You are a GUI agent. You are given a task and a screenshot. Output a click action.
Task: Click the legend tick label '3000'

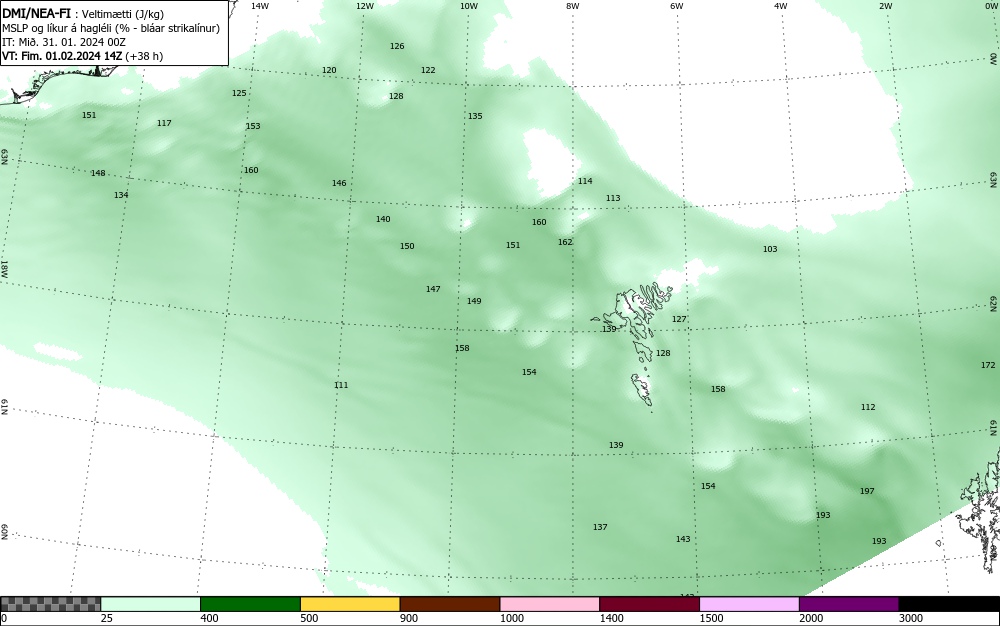[x=911, y=618]
